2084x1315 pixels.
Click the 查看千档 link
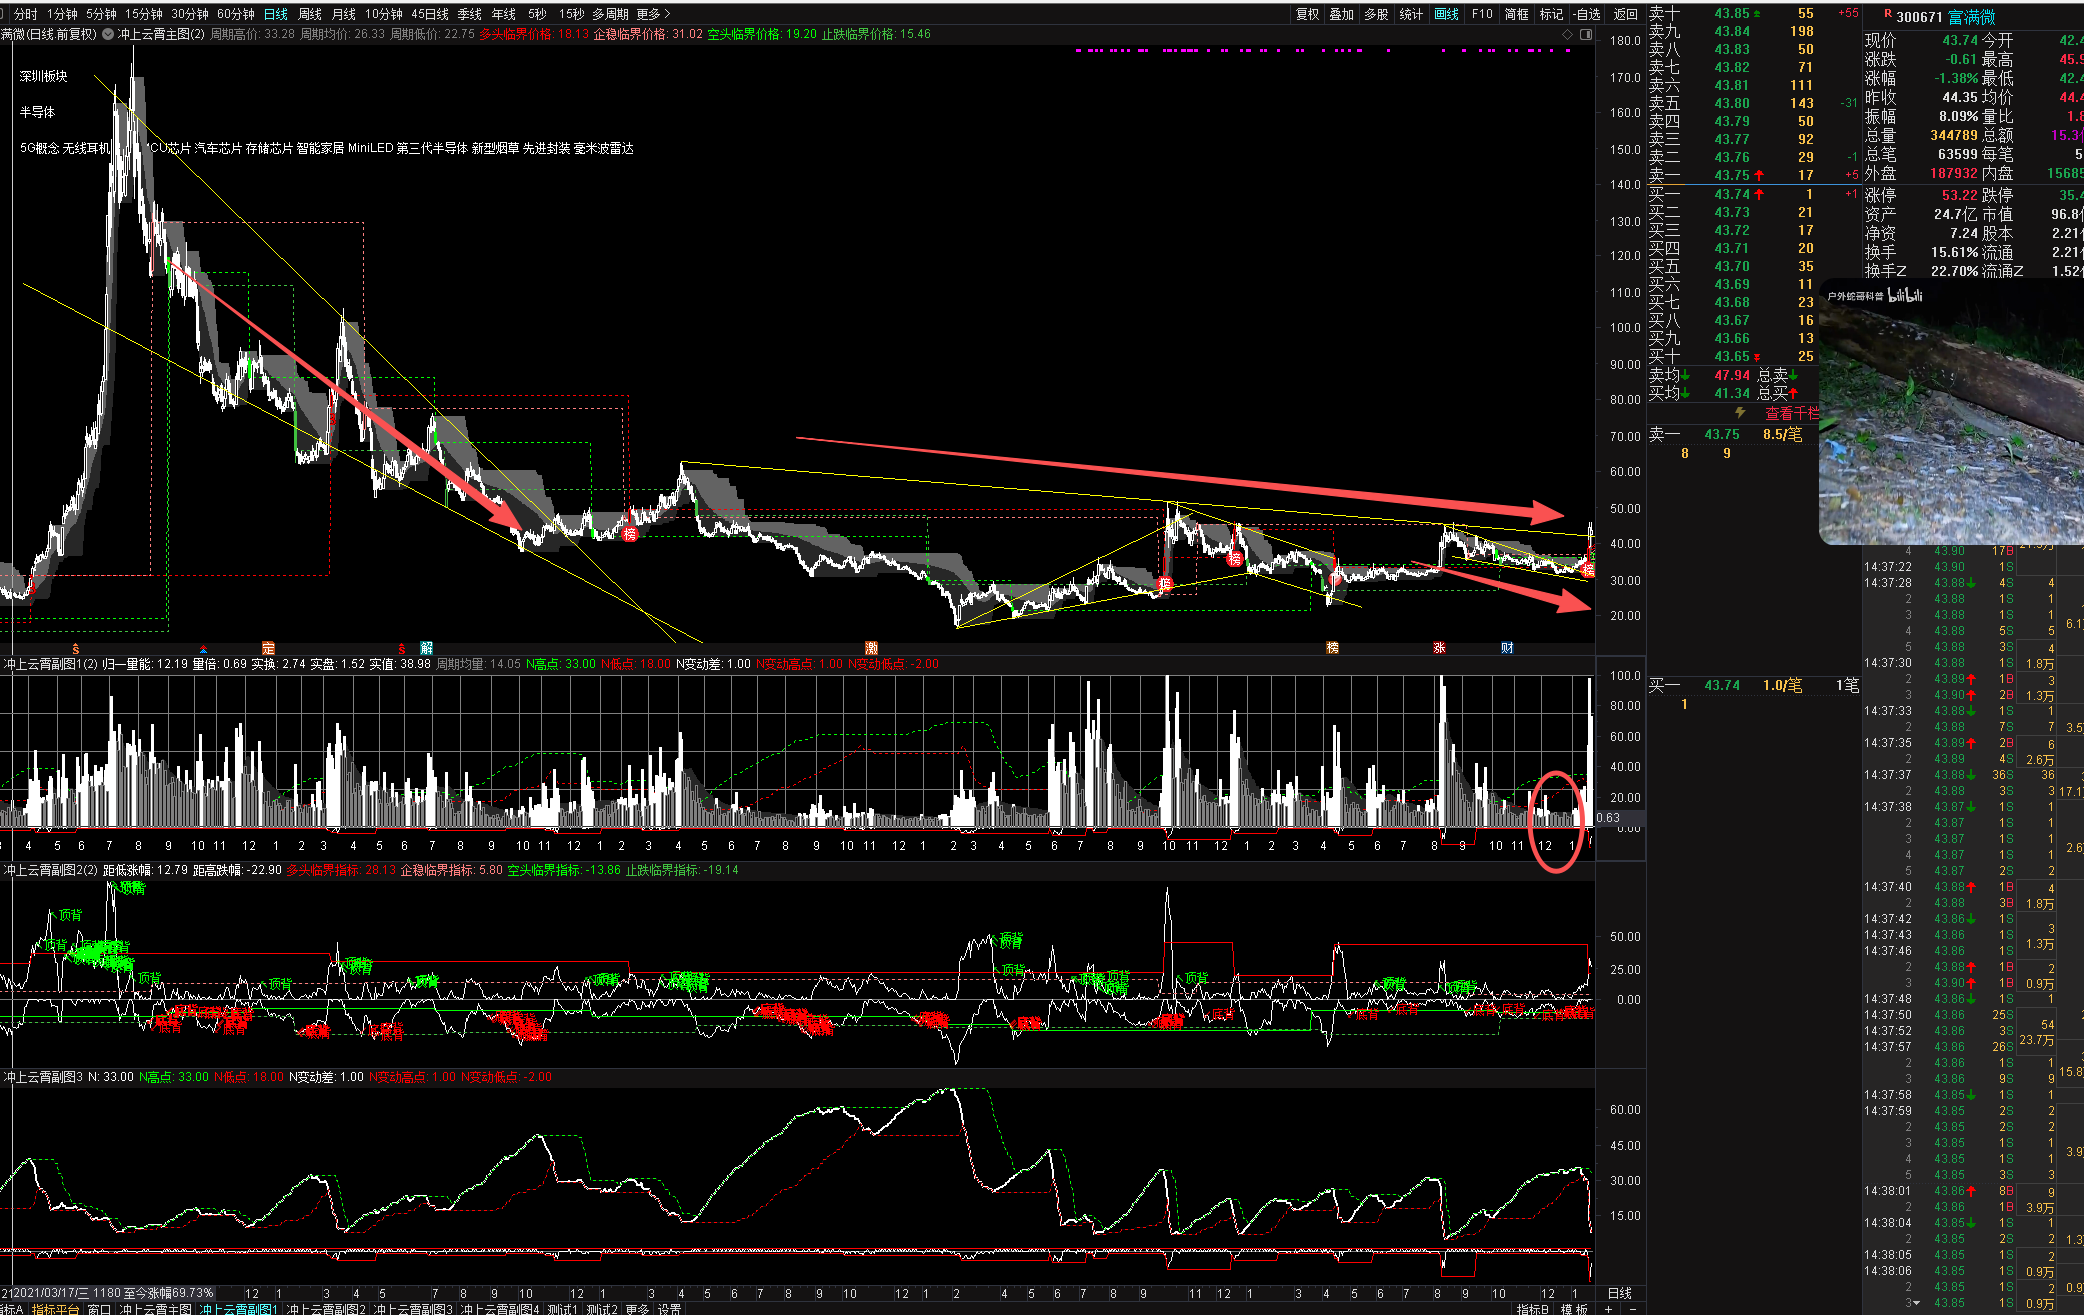pos(1791,413)
